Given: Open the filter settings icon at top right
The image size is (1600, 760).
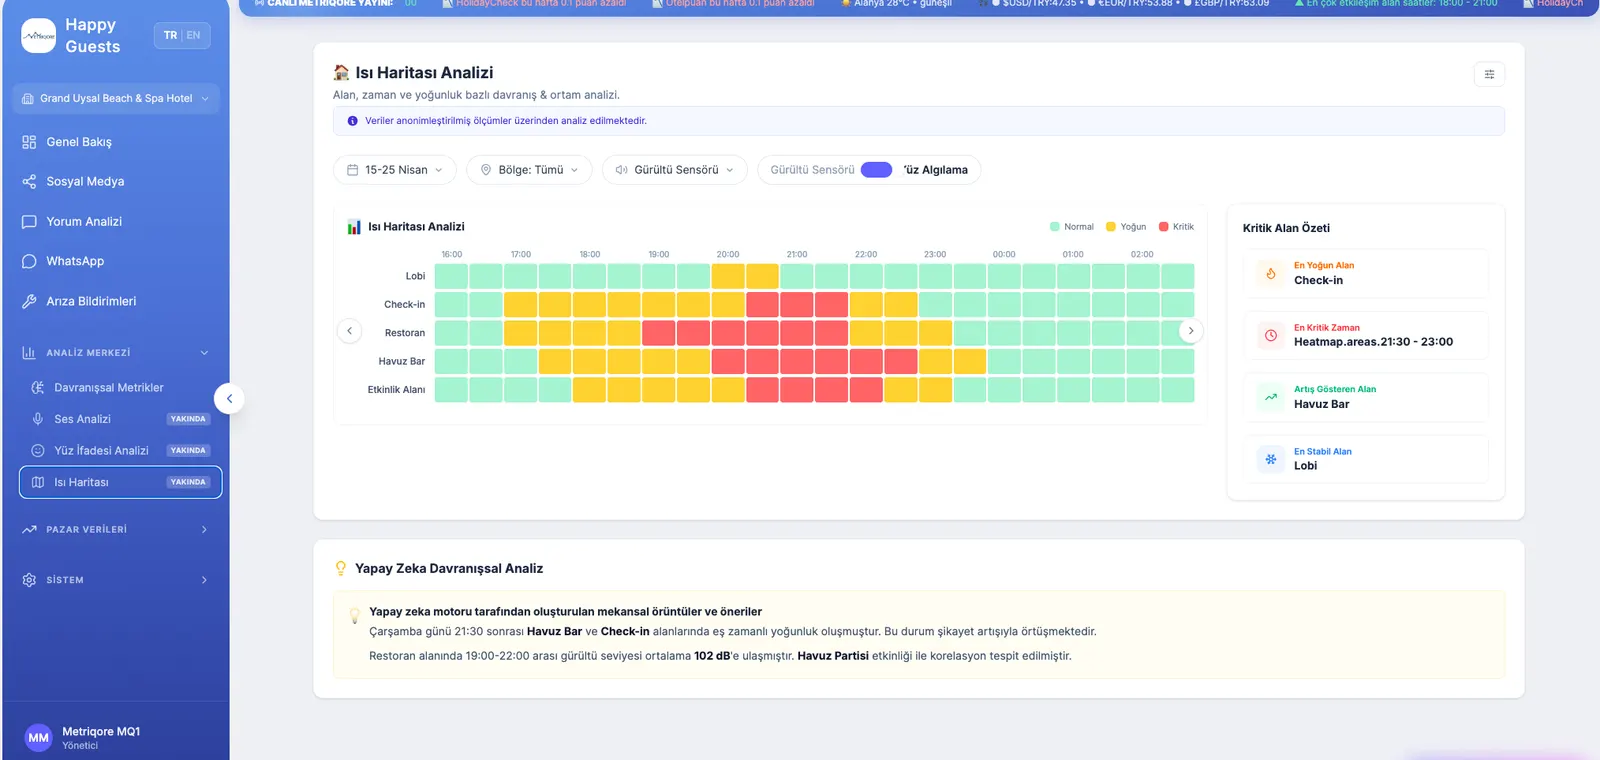Looking at the screenshot, I should point(1489,74).
